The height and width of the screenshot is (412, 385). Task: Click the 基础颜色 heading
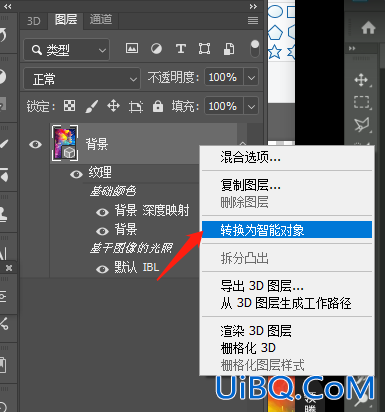click(x=113, y=191)
